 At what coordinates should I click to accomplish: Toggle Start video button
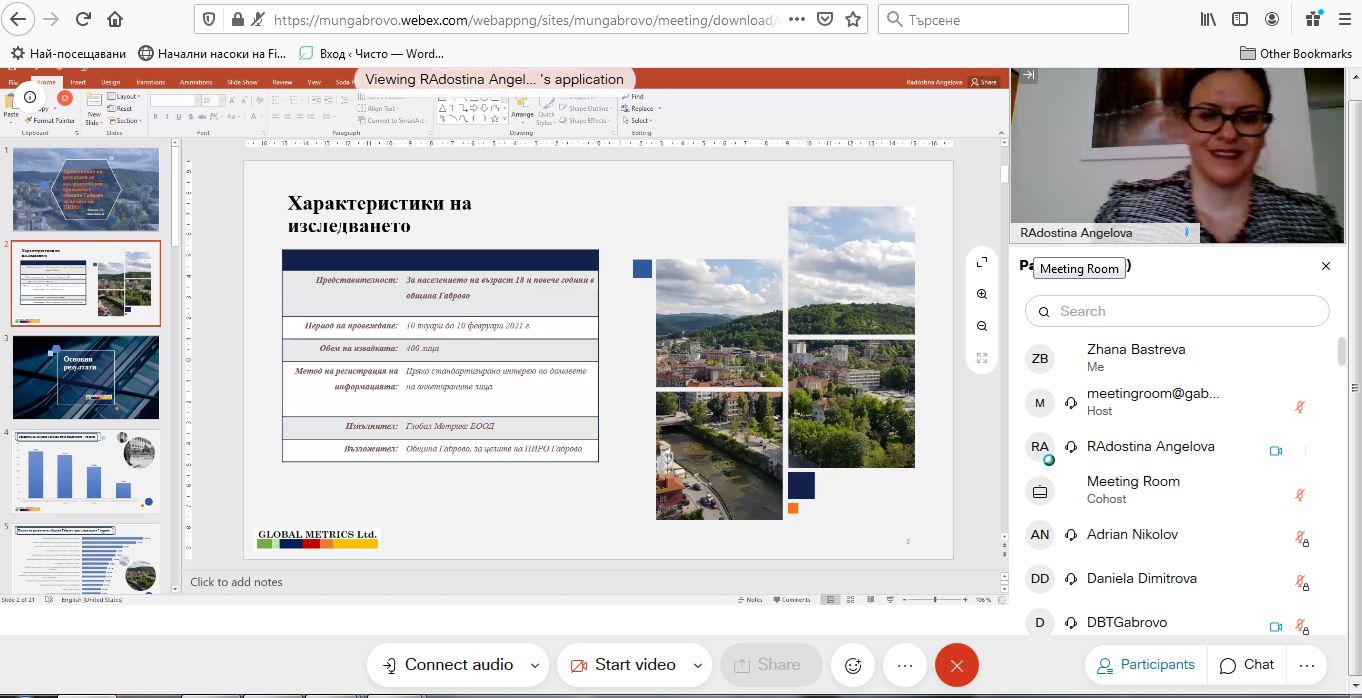coord(622,665)
